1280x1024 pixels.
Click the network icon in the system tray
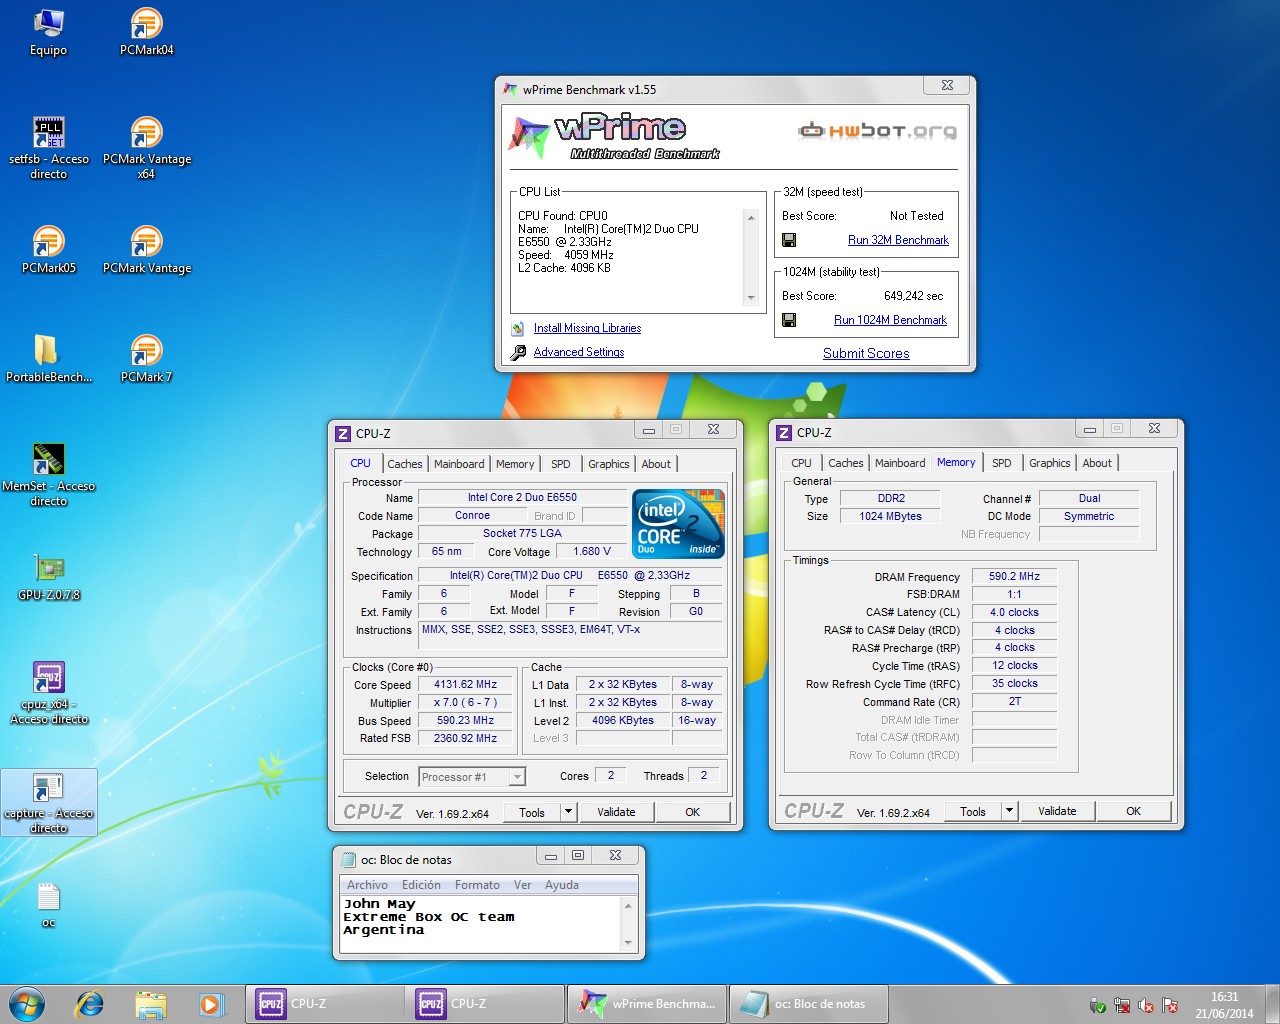1122,1006
